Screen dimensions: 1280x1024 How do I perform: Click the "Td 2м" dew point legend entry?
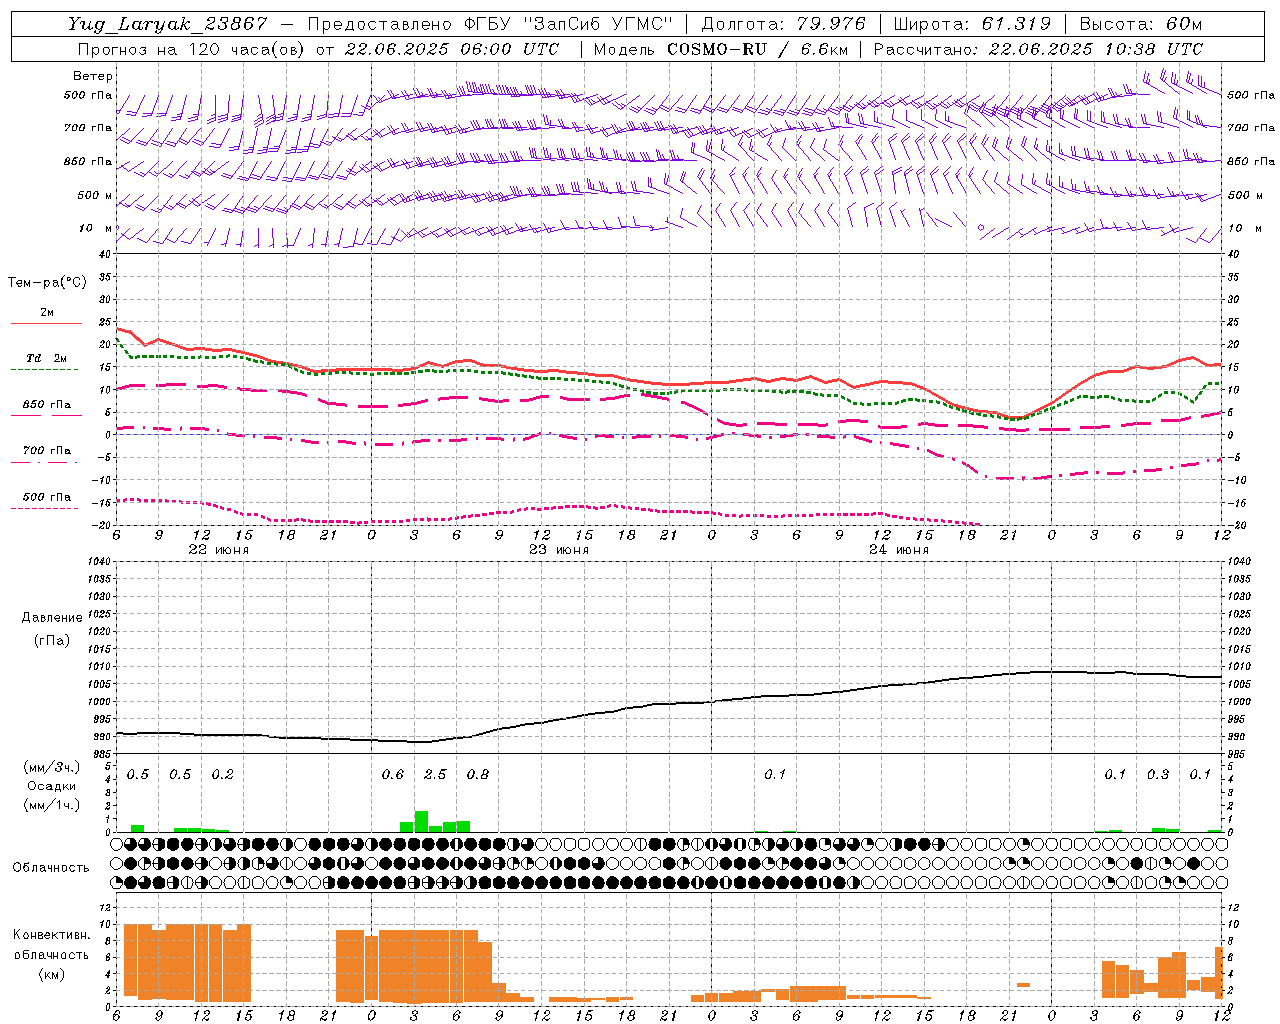click(47, 358)
